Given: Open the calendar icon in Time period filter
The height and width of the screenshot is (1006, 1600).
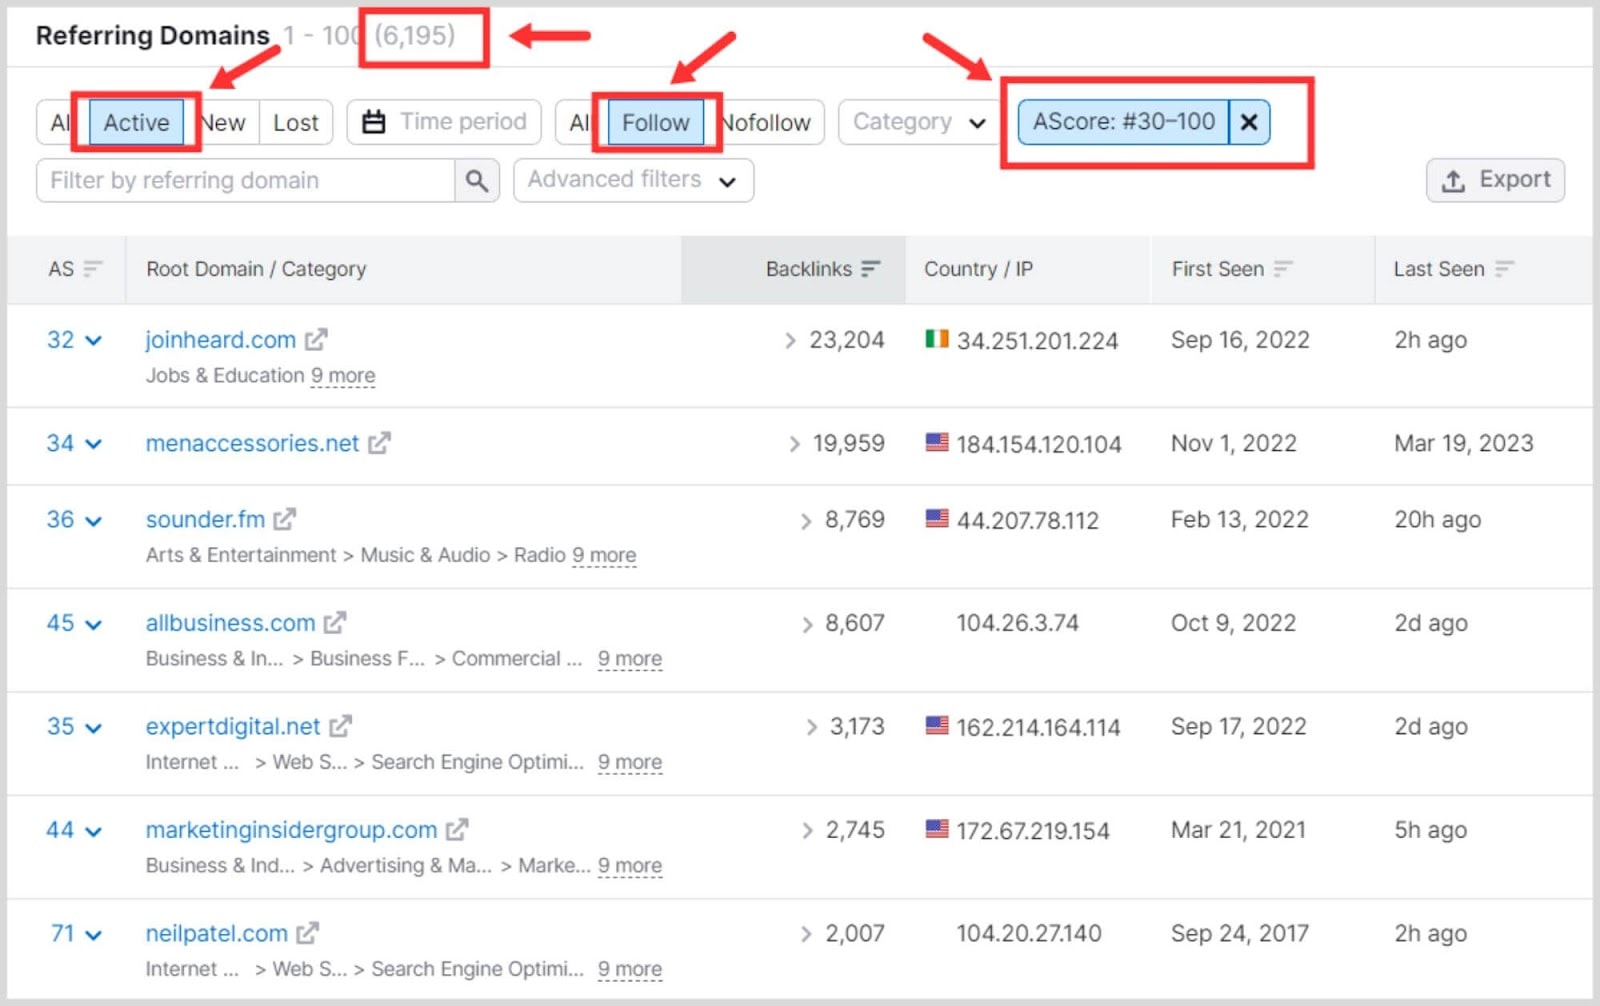Looking at the screenshot, I should (374, 121).
